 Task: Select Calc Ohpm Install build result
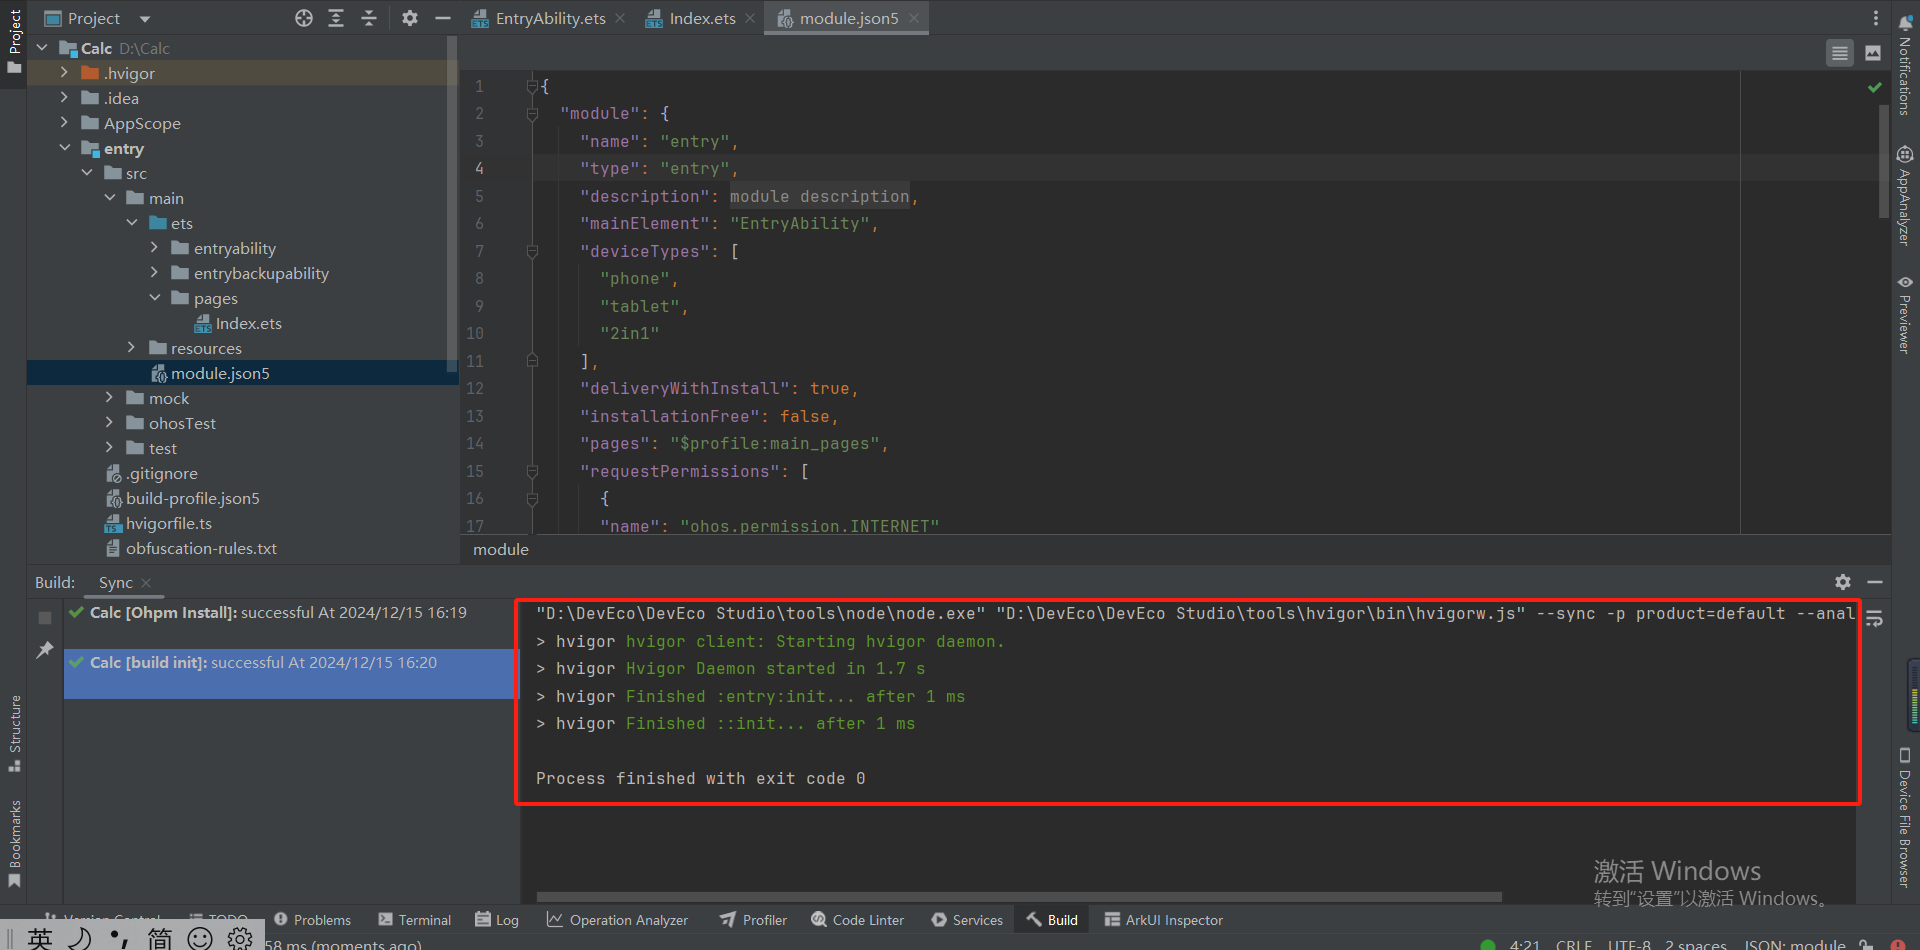coord(290,612)
